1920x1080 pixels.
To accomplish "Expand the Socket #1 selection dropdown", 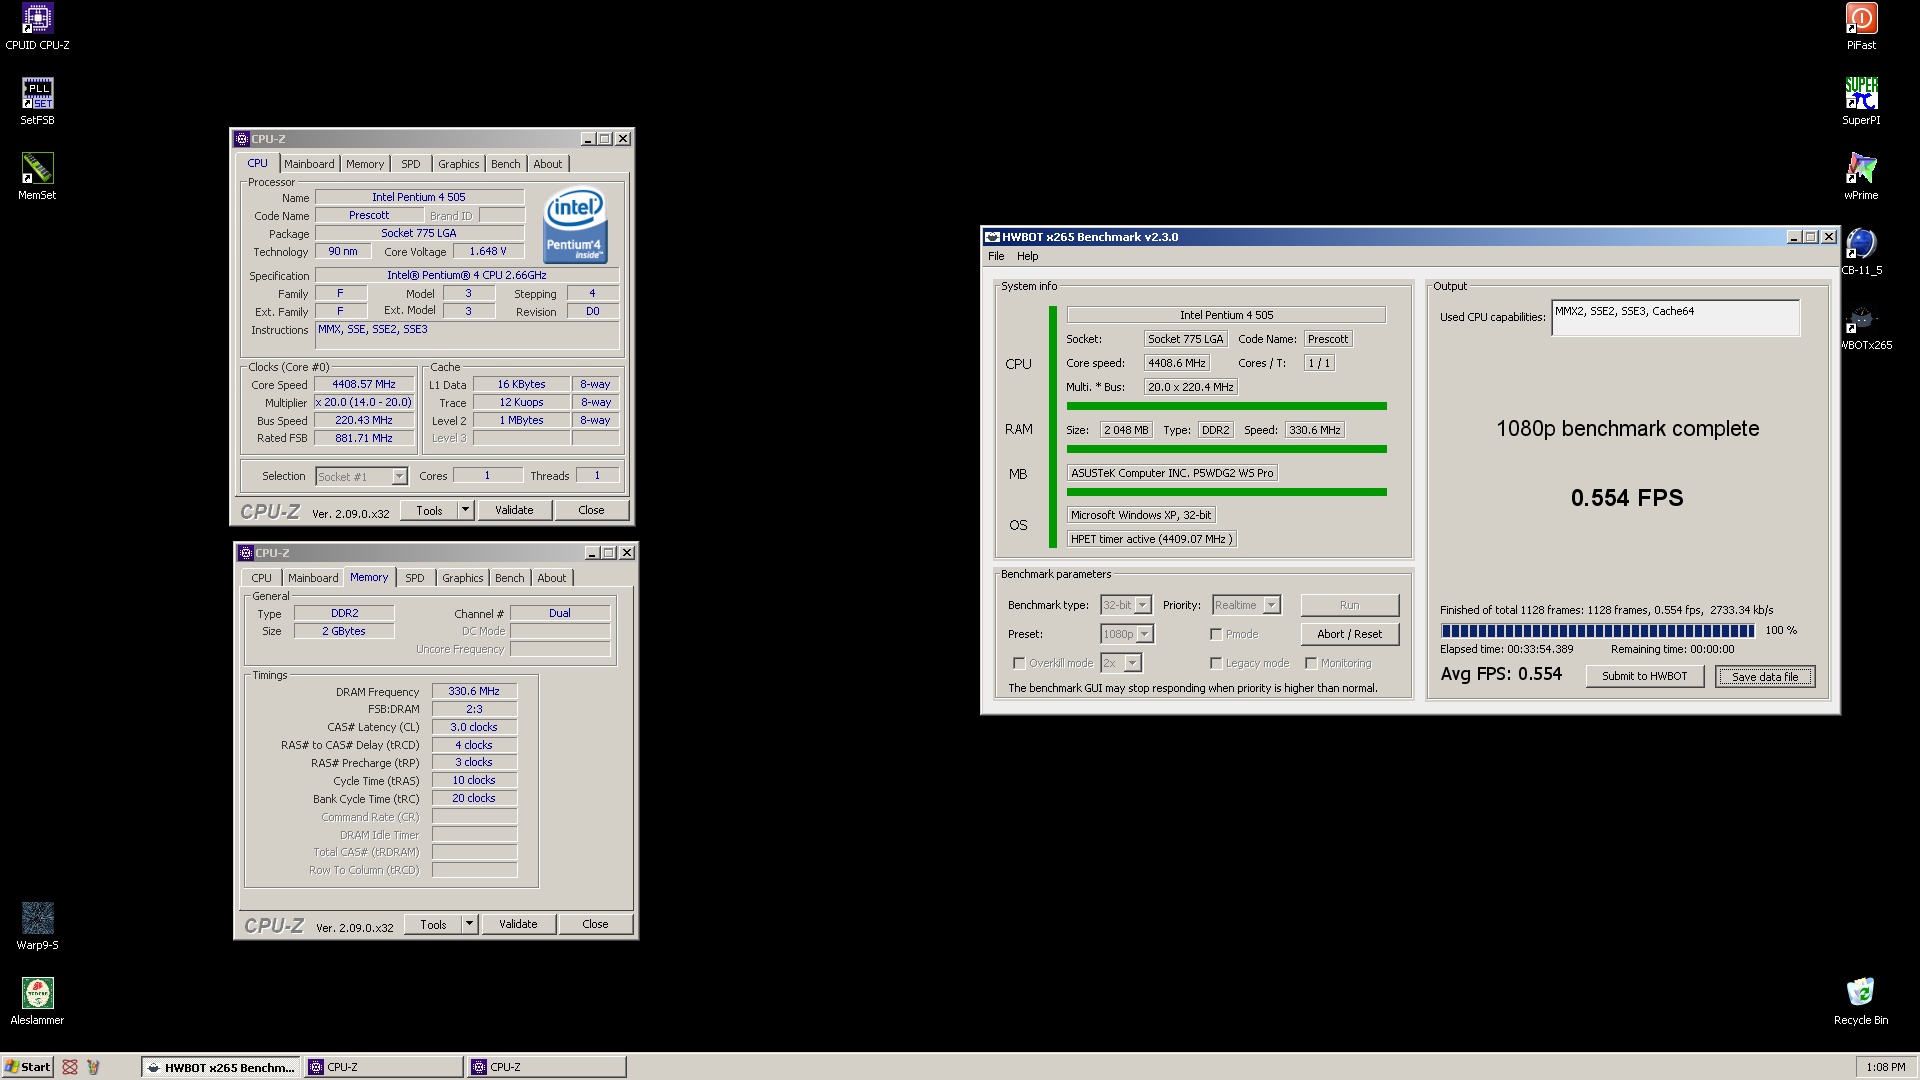I will [399, 477].
